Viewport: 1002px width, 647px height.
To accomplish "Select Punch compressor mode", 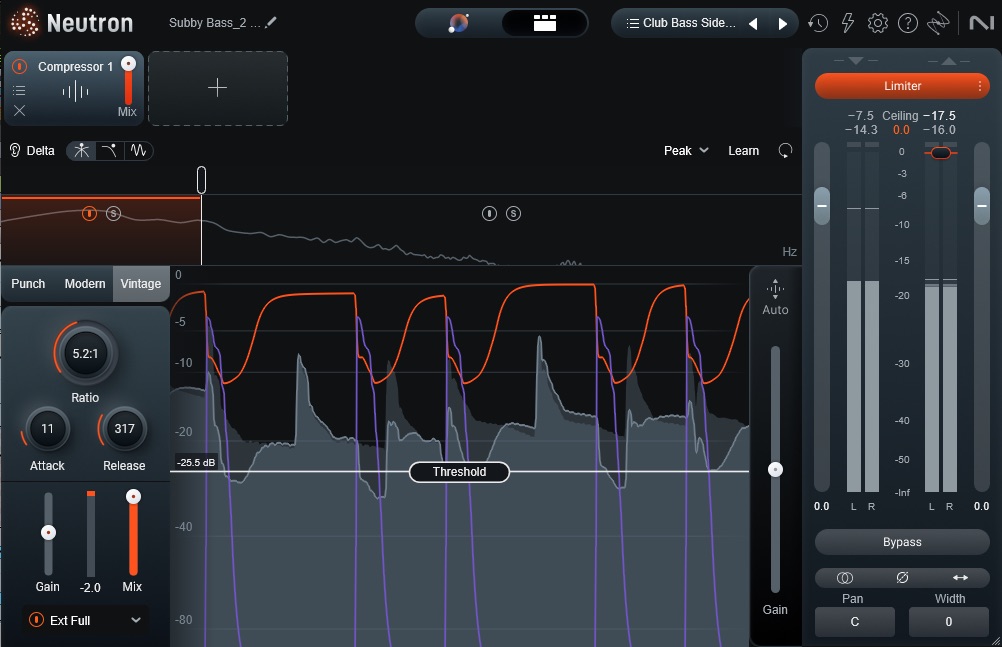I will click(28, 284).
